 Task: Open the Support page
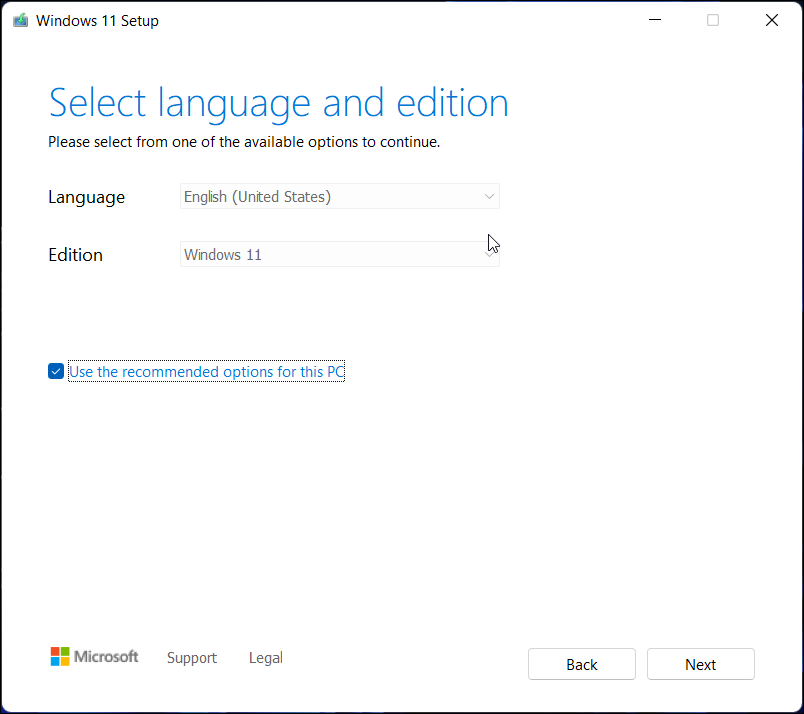[192, 657]
